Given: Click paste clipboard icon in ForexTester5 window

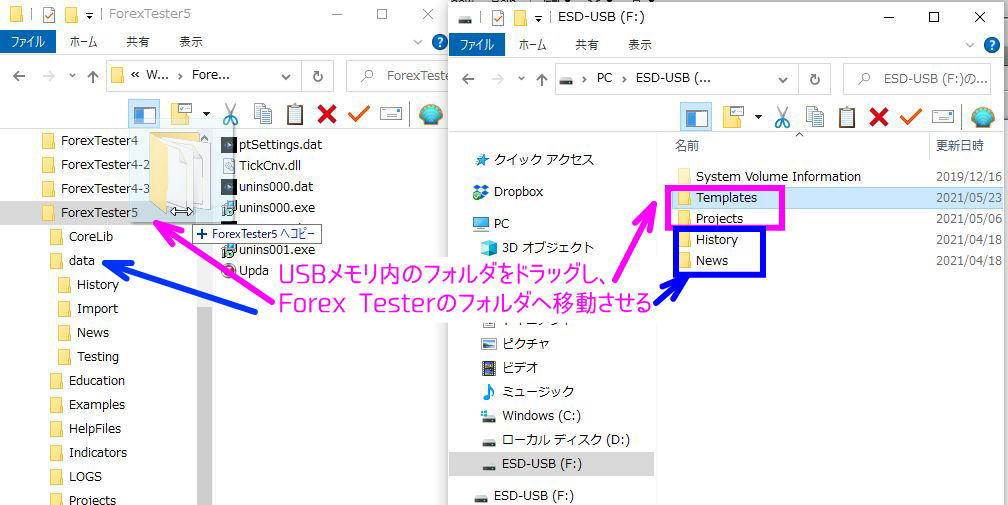Looking at the screenshot, I should 294,114.
